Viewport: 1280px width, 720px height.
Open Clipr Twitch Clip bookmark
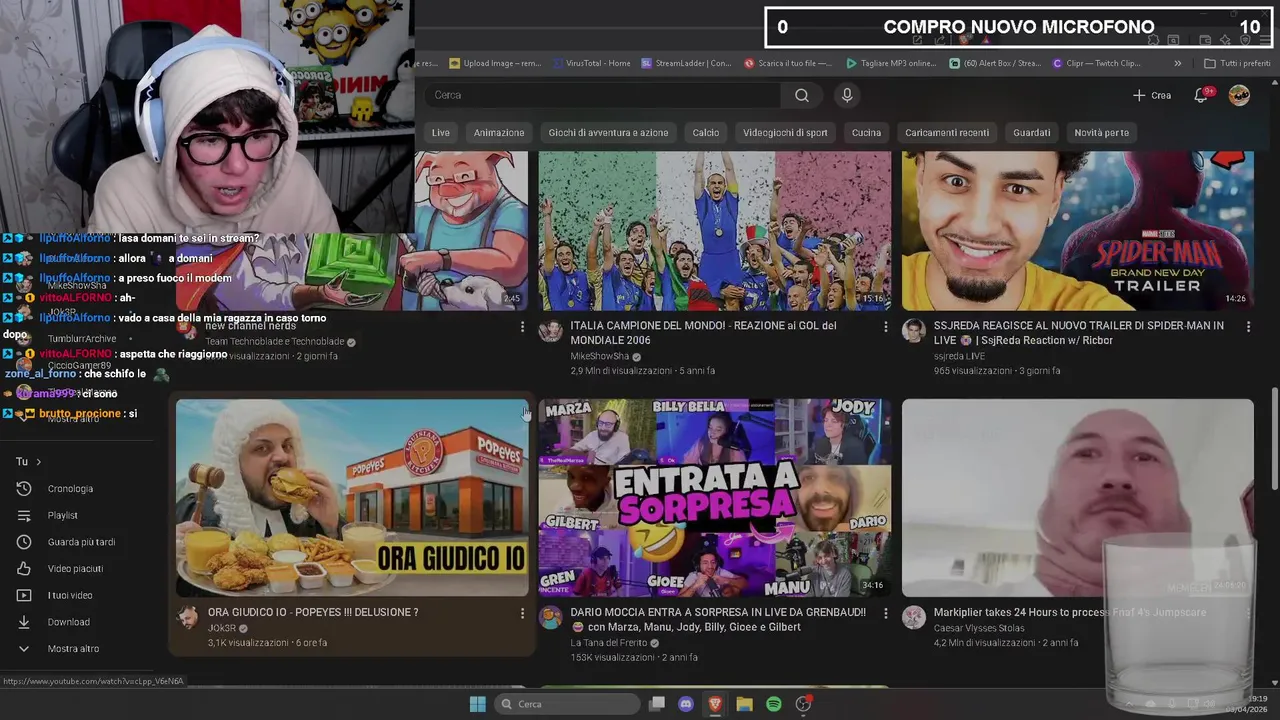(1097, 63)
